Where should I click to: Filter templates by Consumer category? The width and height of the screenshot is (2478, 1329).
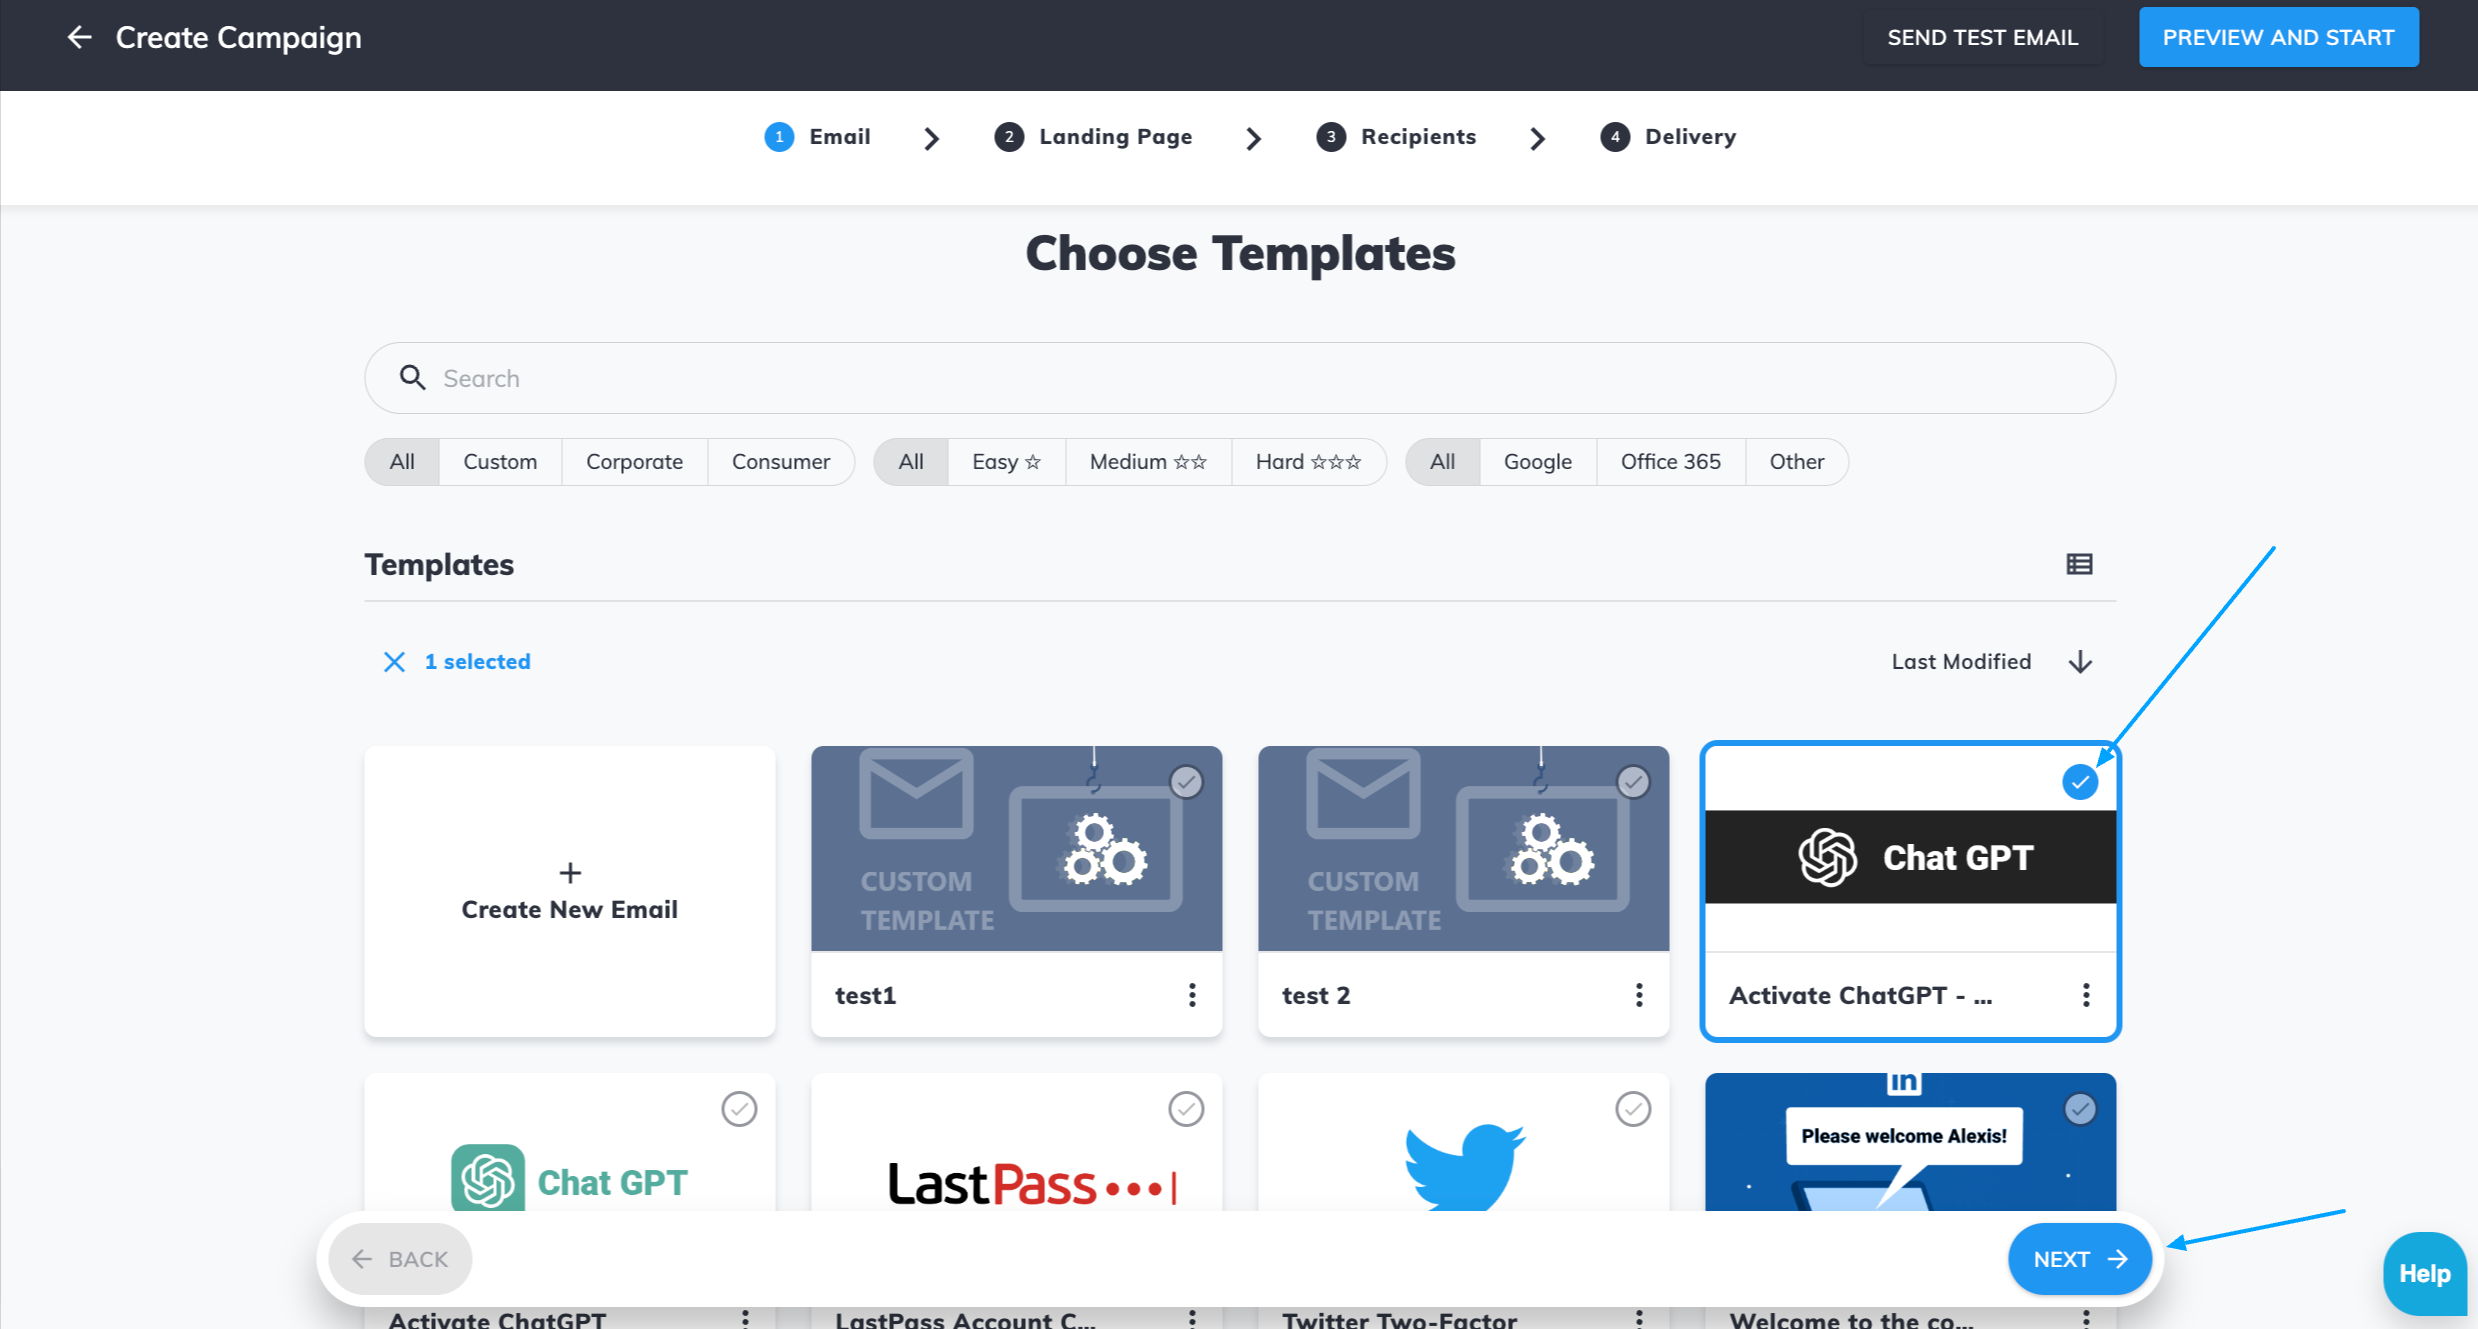781,462
